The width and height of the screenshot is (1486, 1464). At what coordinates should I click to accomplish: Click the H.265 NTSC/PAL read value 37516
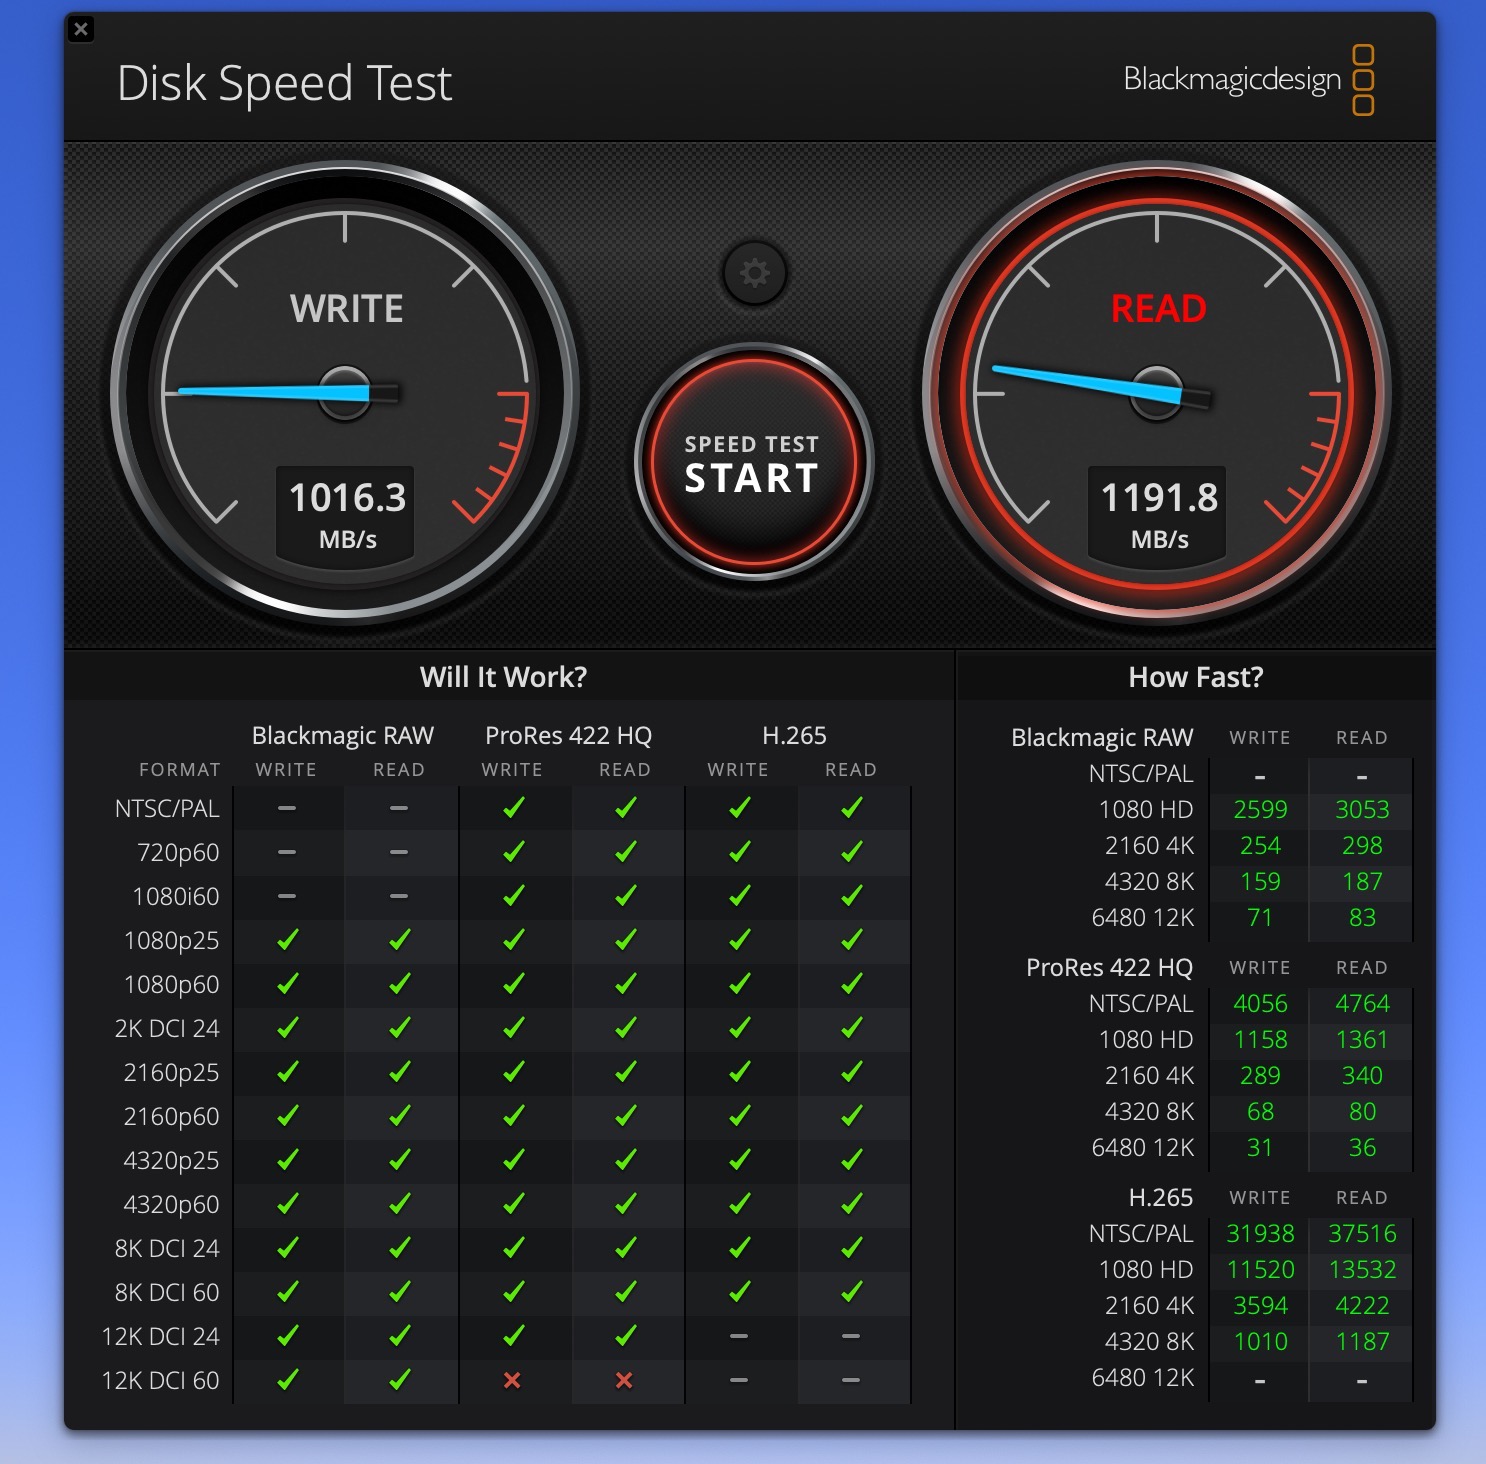pos(1362,1234)
